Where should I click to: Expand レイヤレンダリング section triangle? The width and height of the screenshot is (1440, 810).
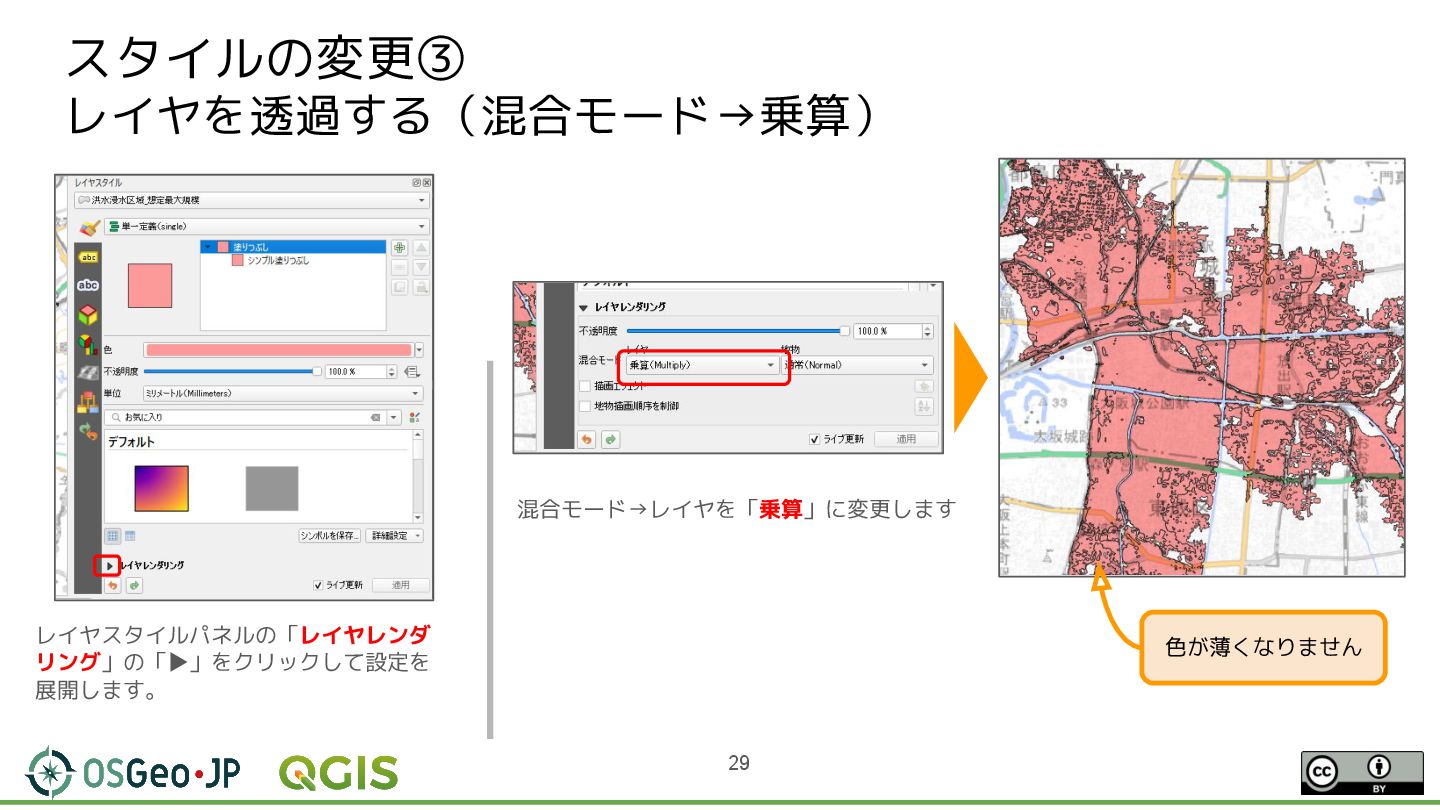point(109,566)
